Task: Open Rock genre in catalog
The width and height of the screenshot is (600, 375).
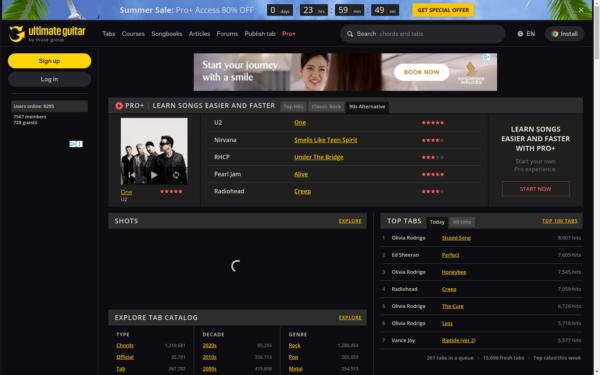Action: click(294, 346)
